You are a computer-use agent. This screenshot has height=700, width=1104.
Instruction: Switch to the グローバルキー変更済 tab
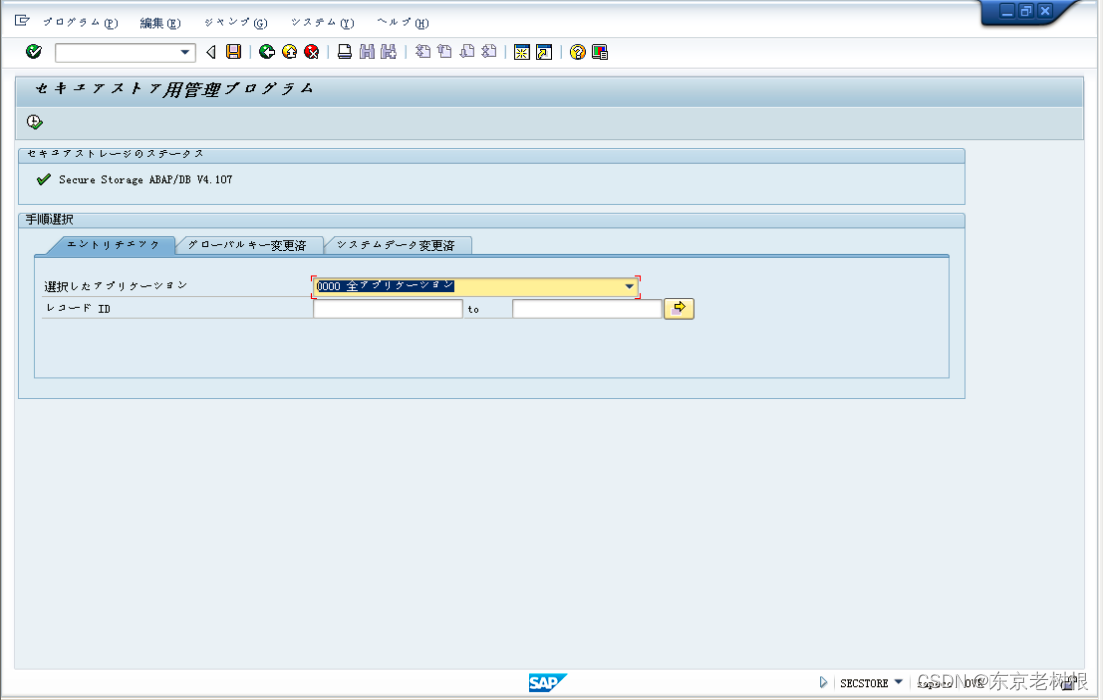point(248,243)
